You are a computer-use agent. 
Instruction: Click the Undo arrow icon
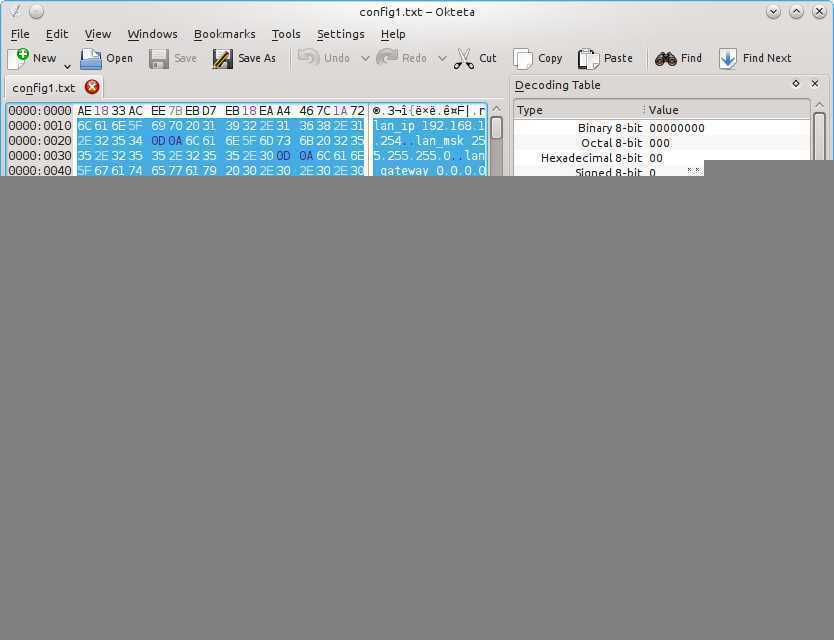308,57
